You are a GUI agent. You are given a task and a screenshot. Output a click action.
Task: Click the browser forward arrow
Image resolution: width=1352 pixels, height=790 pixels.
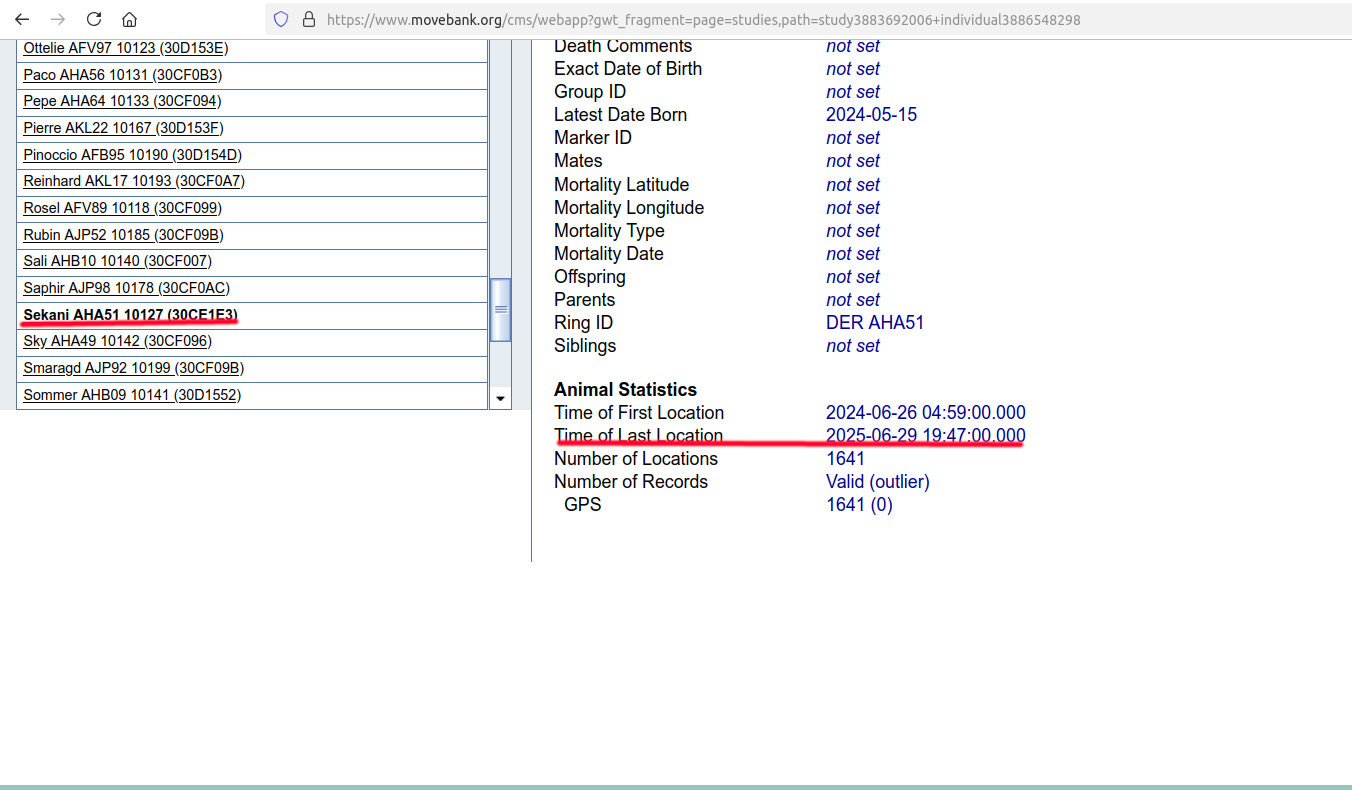point(58,19)
